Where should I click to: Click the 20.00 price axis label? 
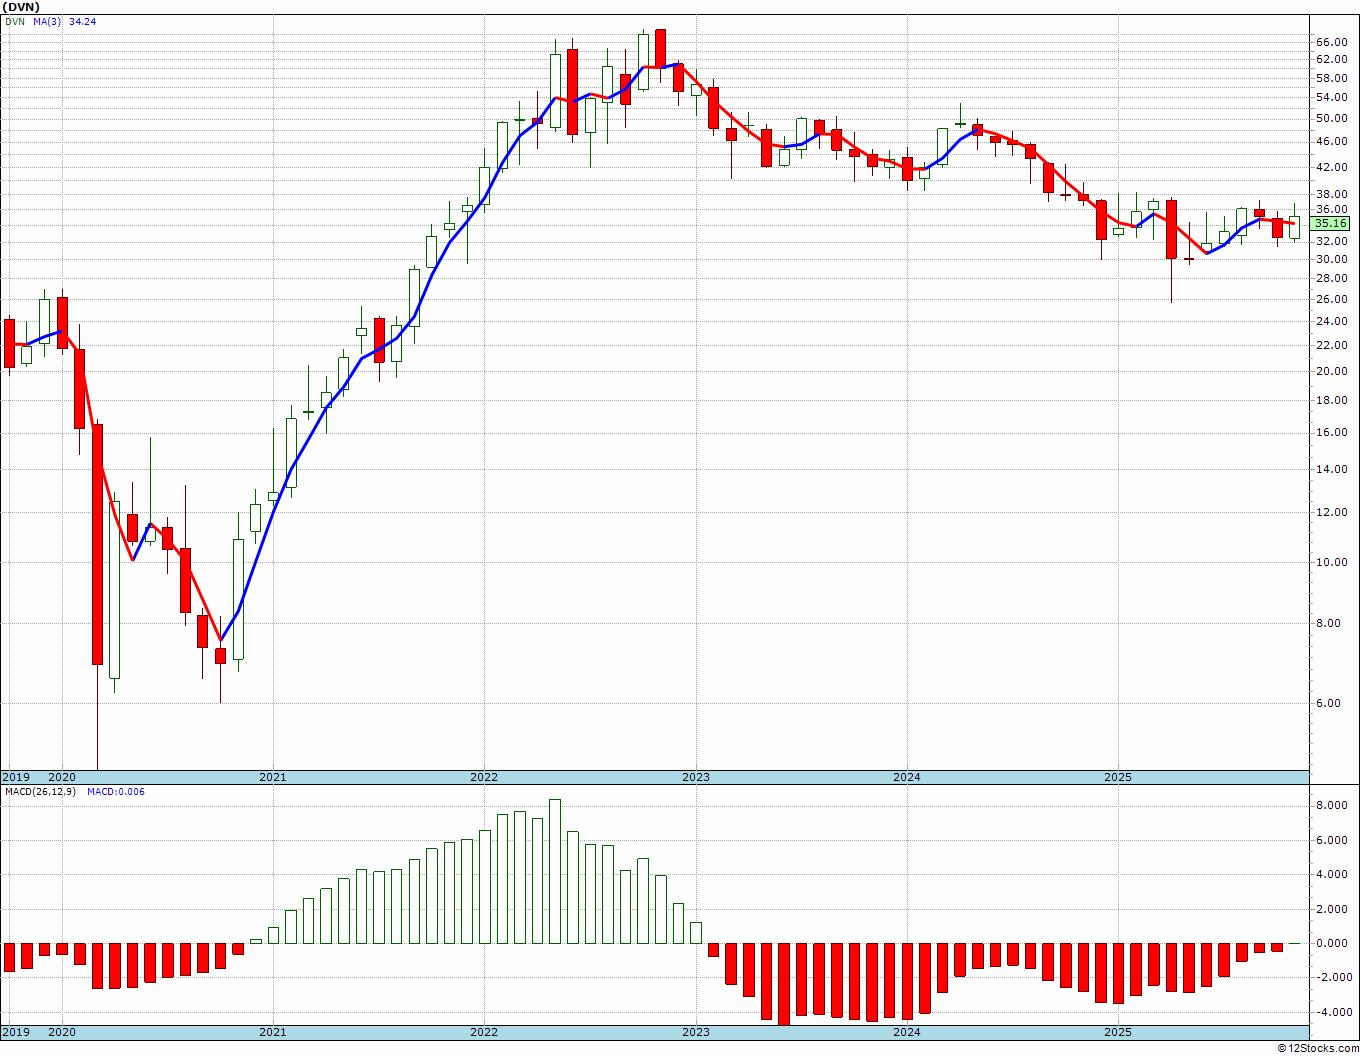(1331, 371)
